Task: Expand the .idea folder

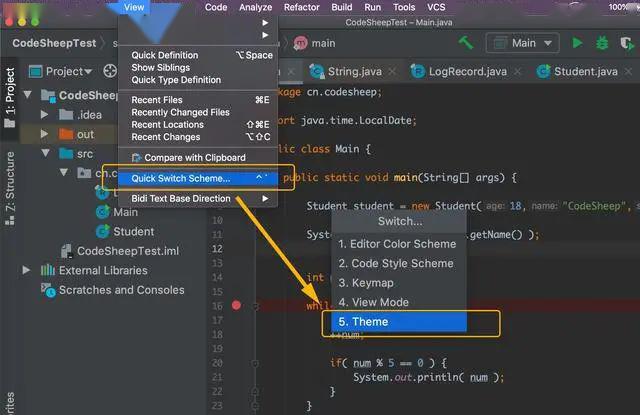Action: coord(44,115)
